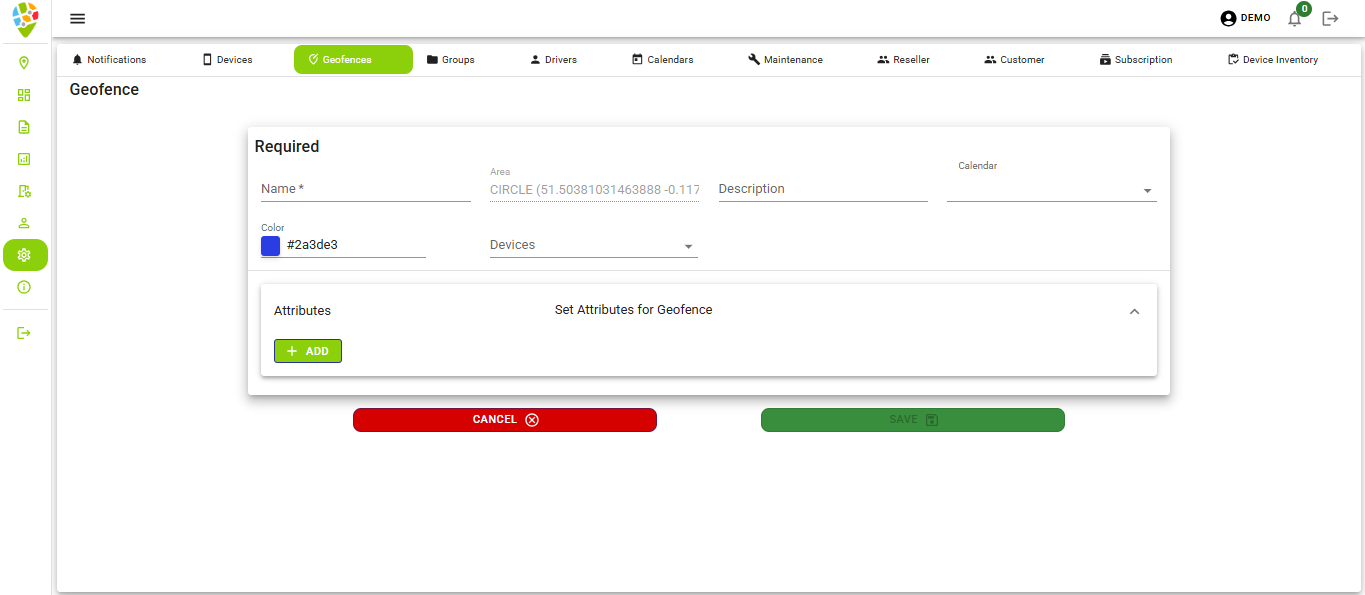Click the green ADD attribute button

point(308,351)
